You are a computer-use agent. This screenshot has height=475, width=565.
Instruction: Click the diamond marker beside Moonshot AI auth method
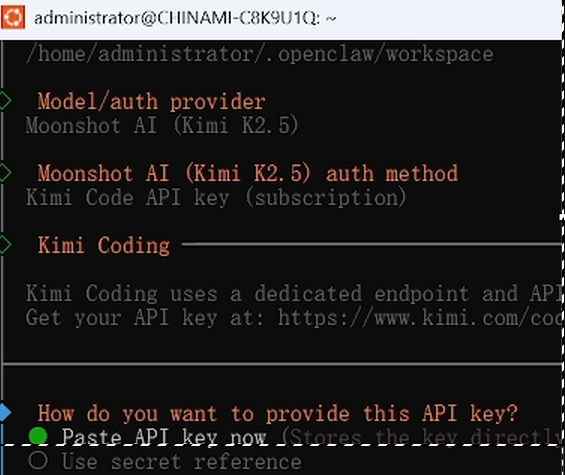(x=5, y=173)
